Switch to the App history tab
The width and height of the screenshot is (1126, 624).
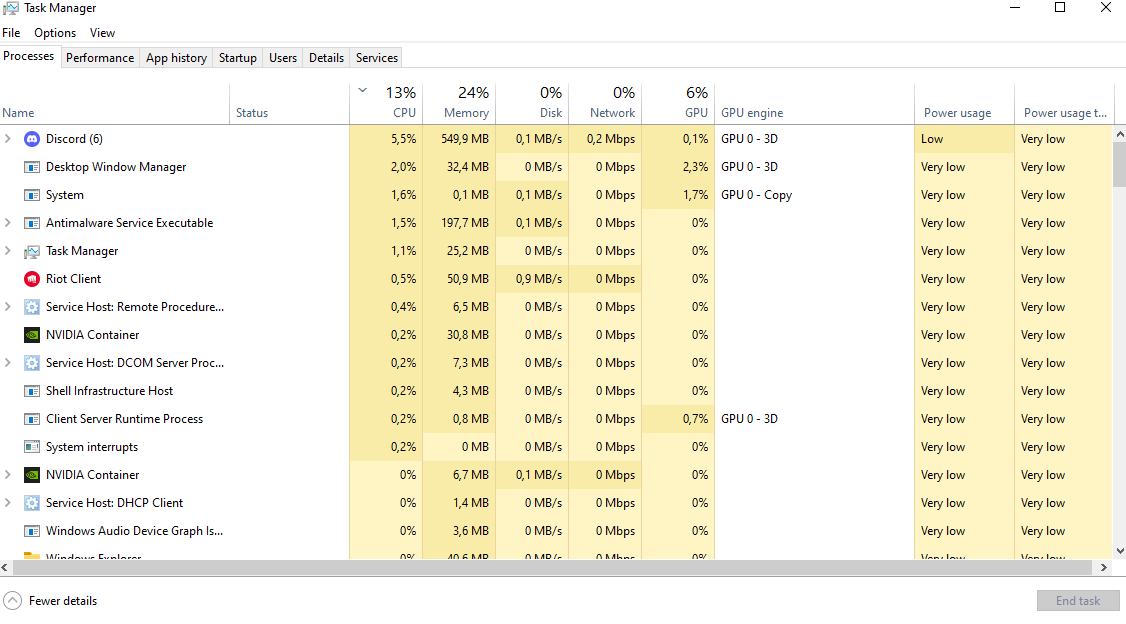(177, 57)
